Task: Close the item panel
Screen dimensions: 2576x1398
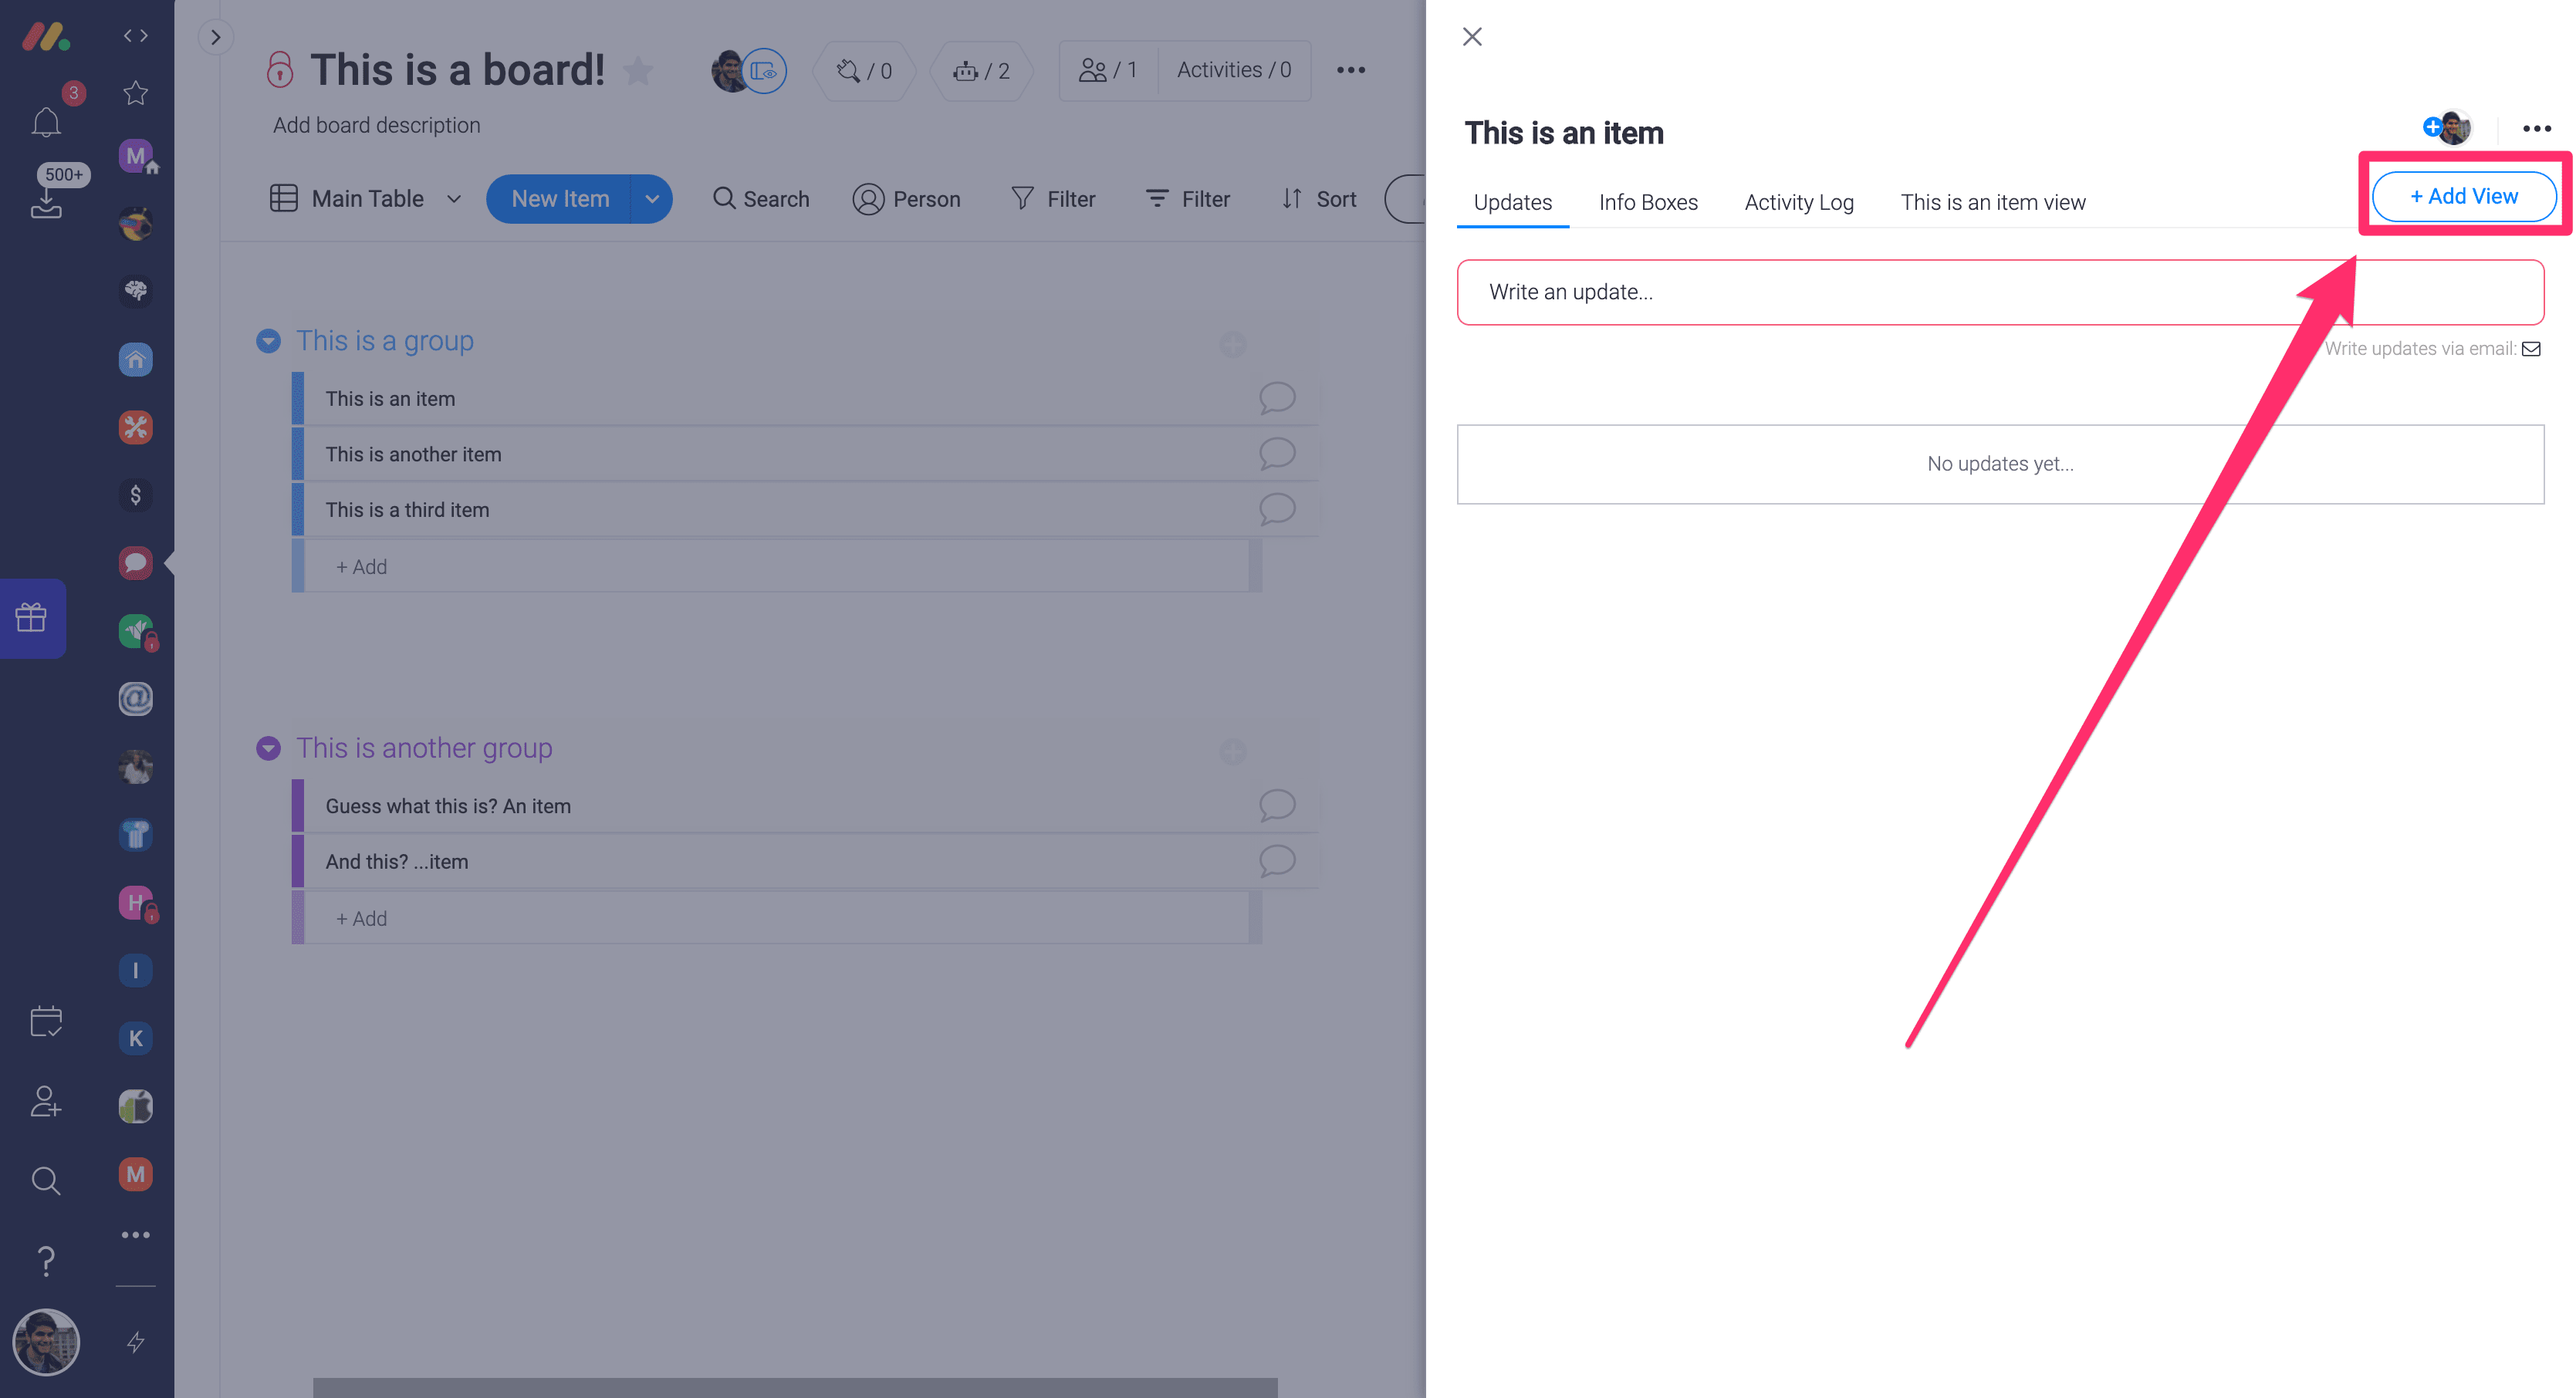Action: (1472, 37)
